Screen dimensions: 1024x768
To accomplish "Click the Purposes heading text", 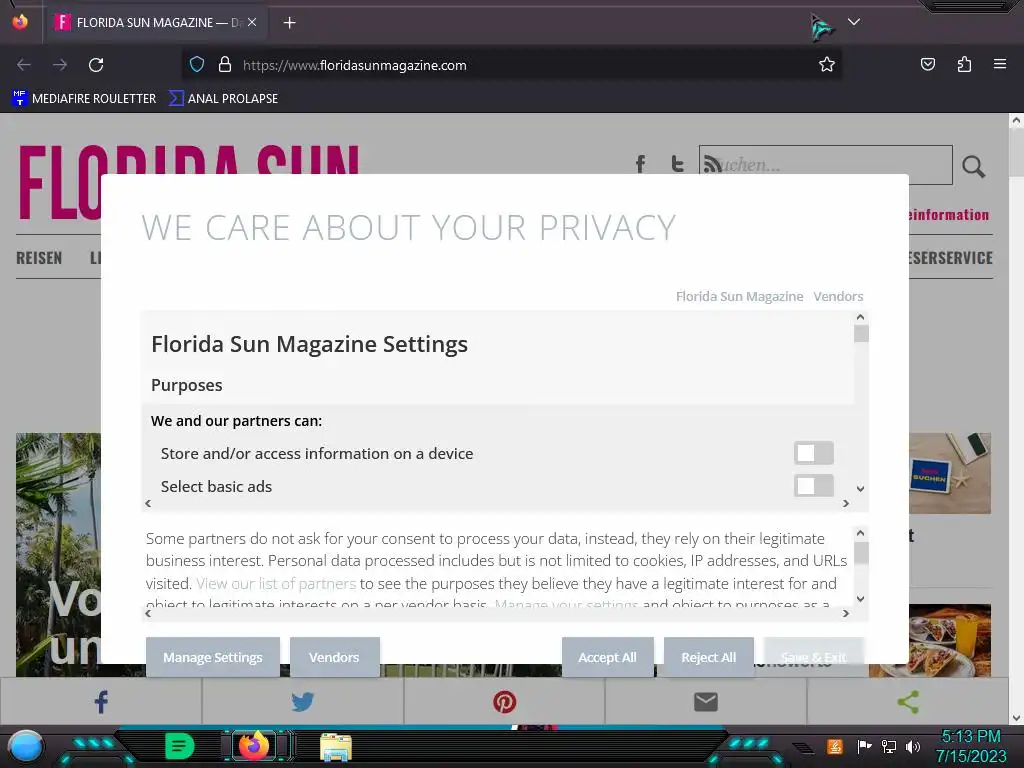I will pyautogui.click(x=187, y=385).
